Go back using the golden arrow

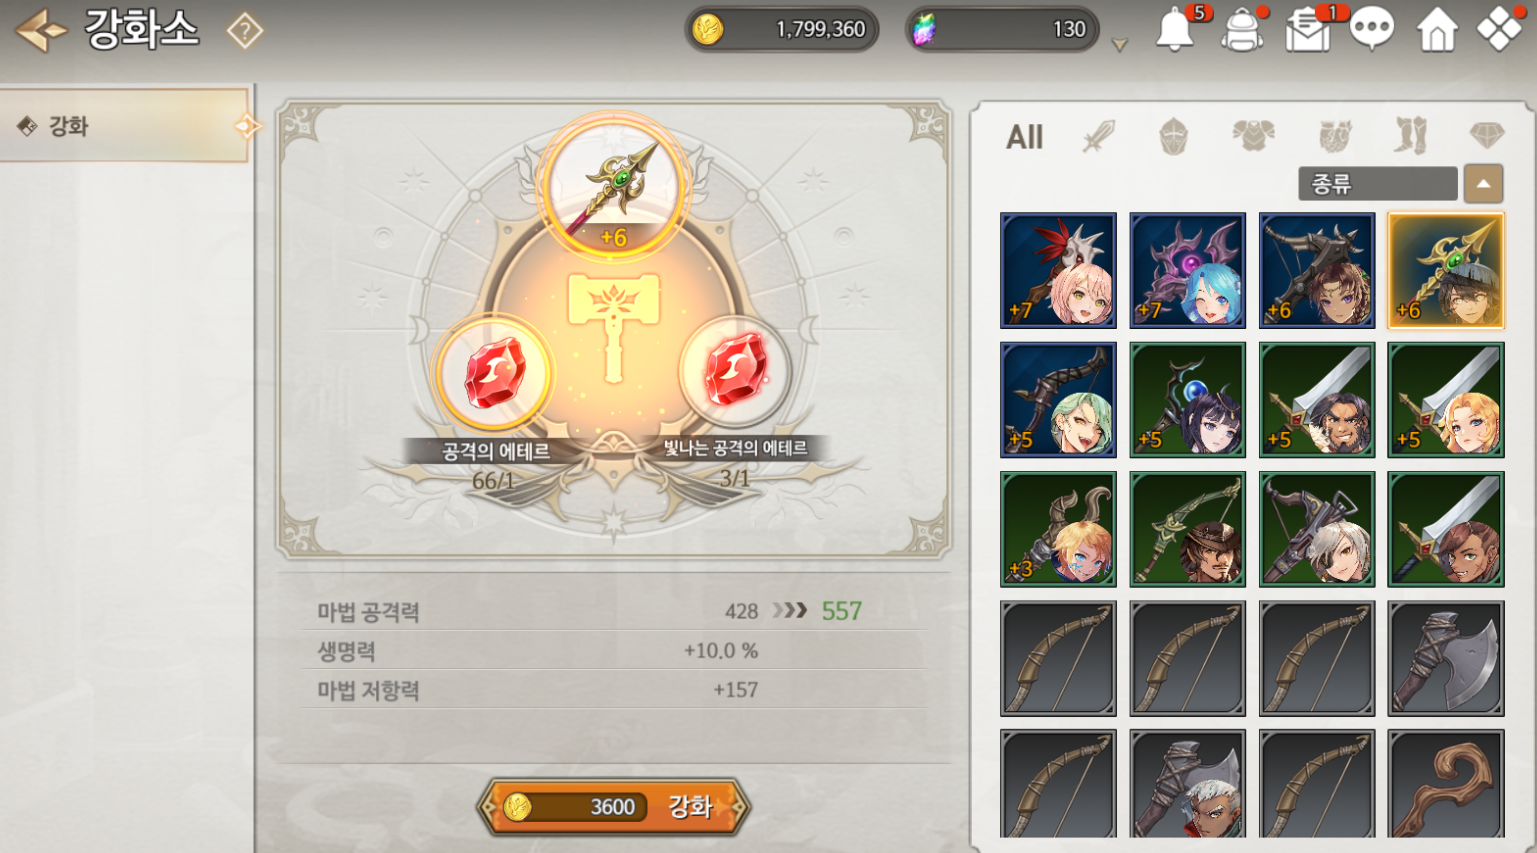tap(41, 30)
